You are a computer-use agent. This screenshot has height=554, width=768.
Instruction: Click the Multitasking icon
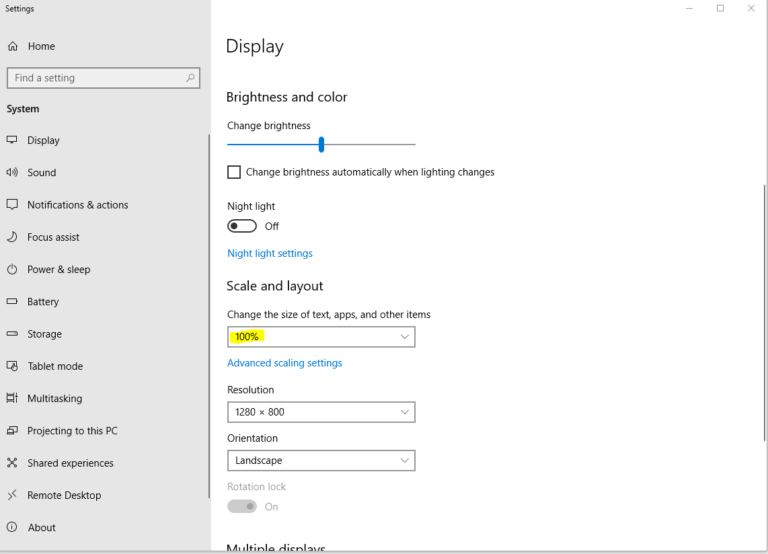(12, 398)
